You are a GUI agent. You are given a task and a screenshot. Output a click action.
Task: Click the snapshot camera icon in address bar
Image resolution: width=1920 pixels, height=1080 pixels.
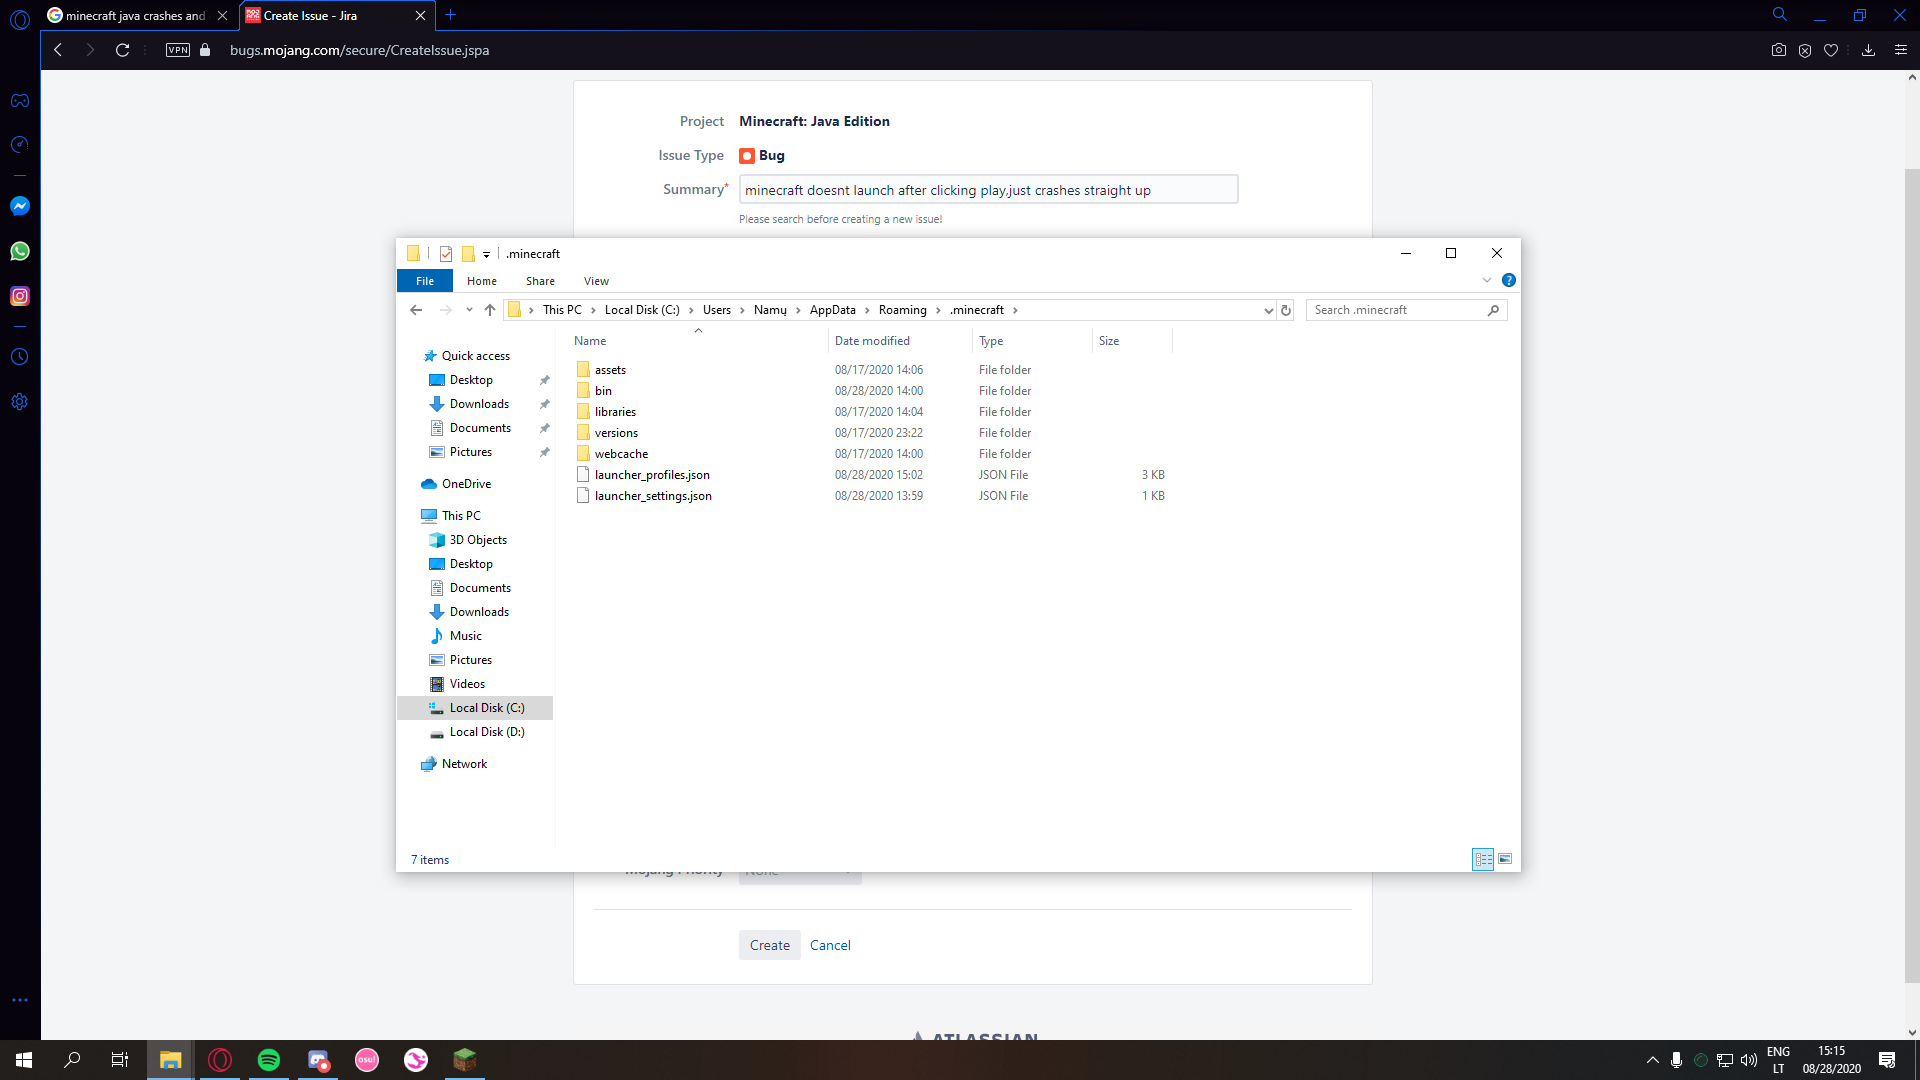tap(1778, 50)
